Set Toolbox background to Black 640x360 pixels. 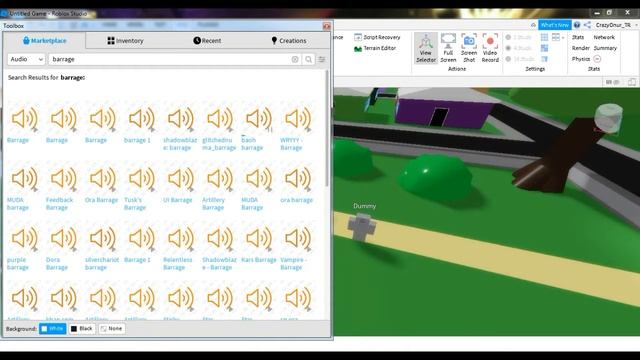point(82,329)
